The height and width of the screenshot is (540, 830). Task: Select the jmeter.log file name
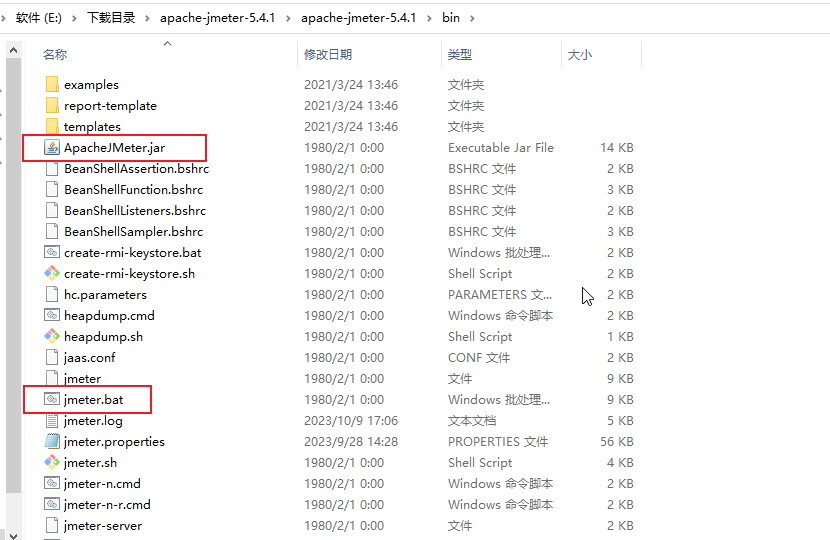[x=93, y=421]
